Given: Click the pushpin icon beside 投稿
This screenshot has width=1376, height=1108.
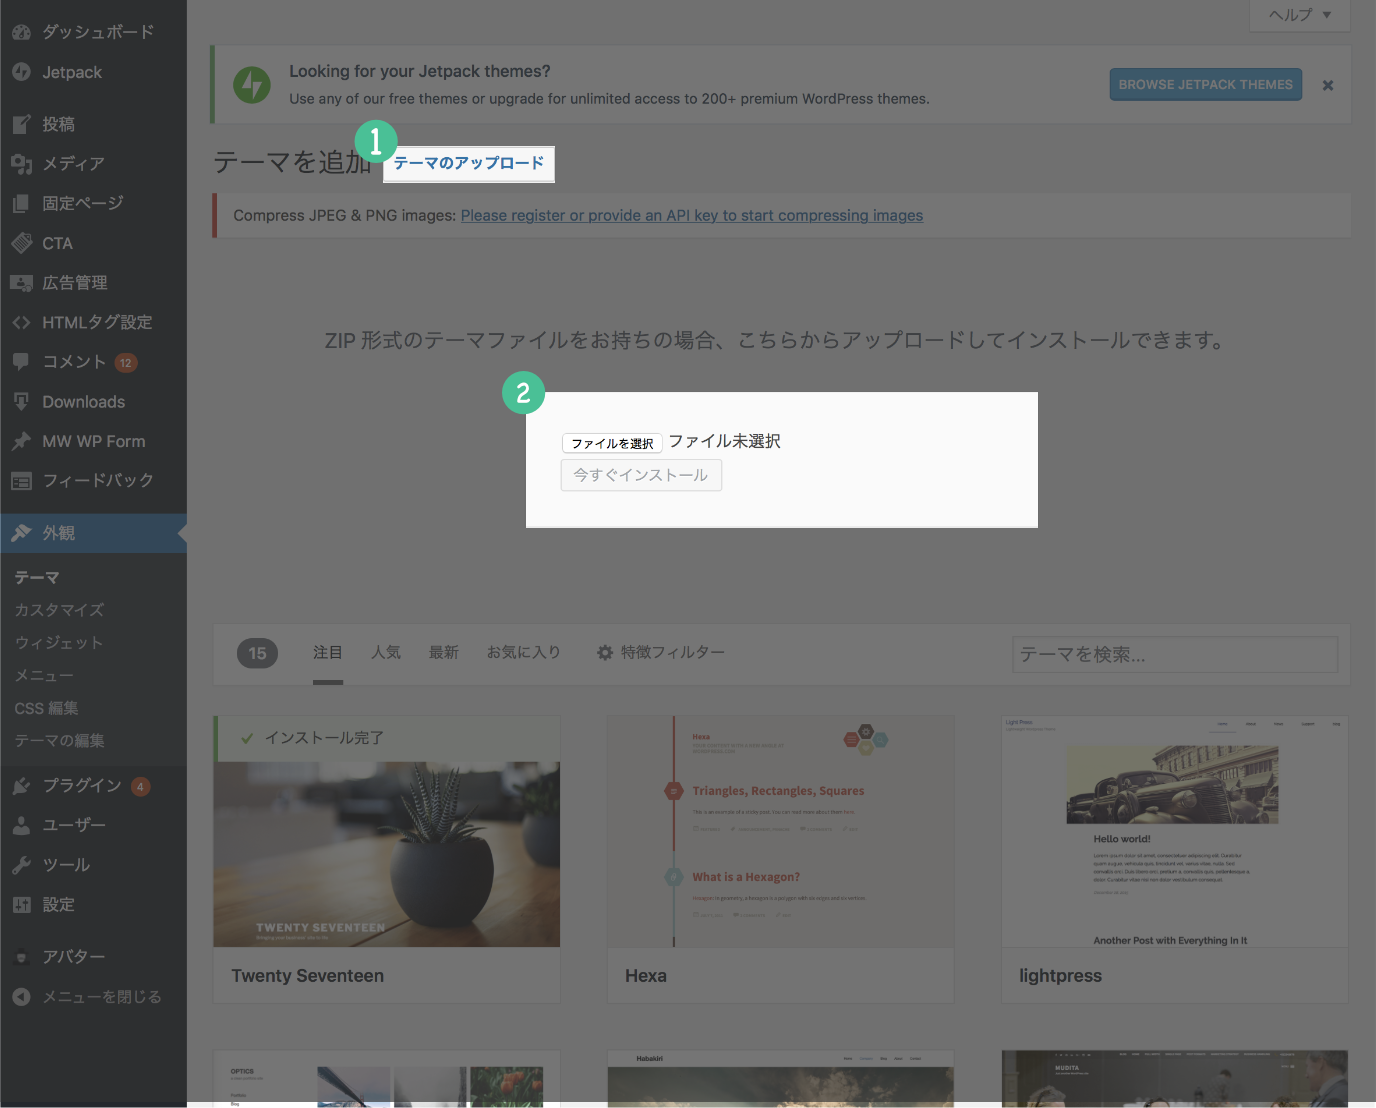Looking at the screenshot, I should [21, 124].
